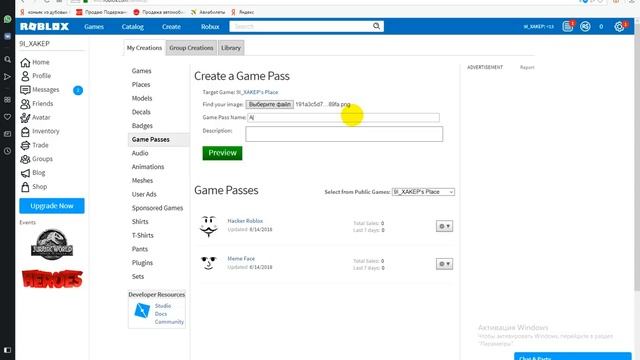The image size is (640, 360).
Task: Click the Game Pass Name input field
Action: (x=343, y=118)
